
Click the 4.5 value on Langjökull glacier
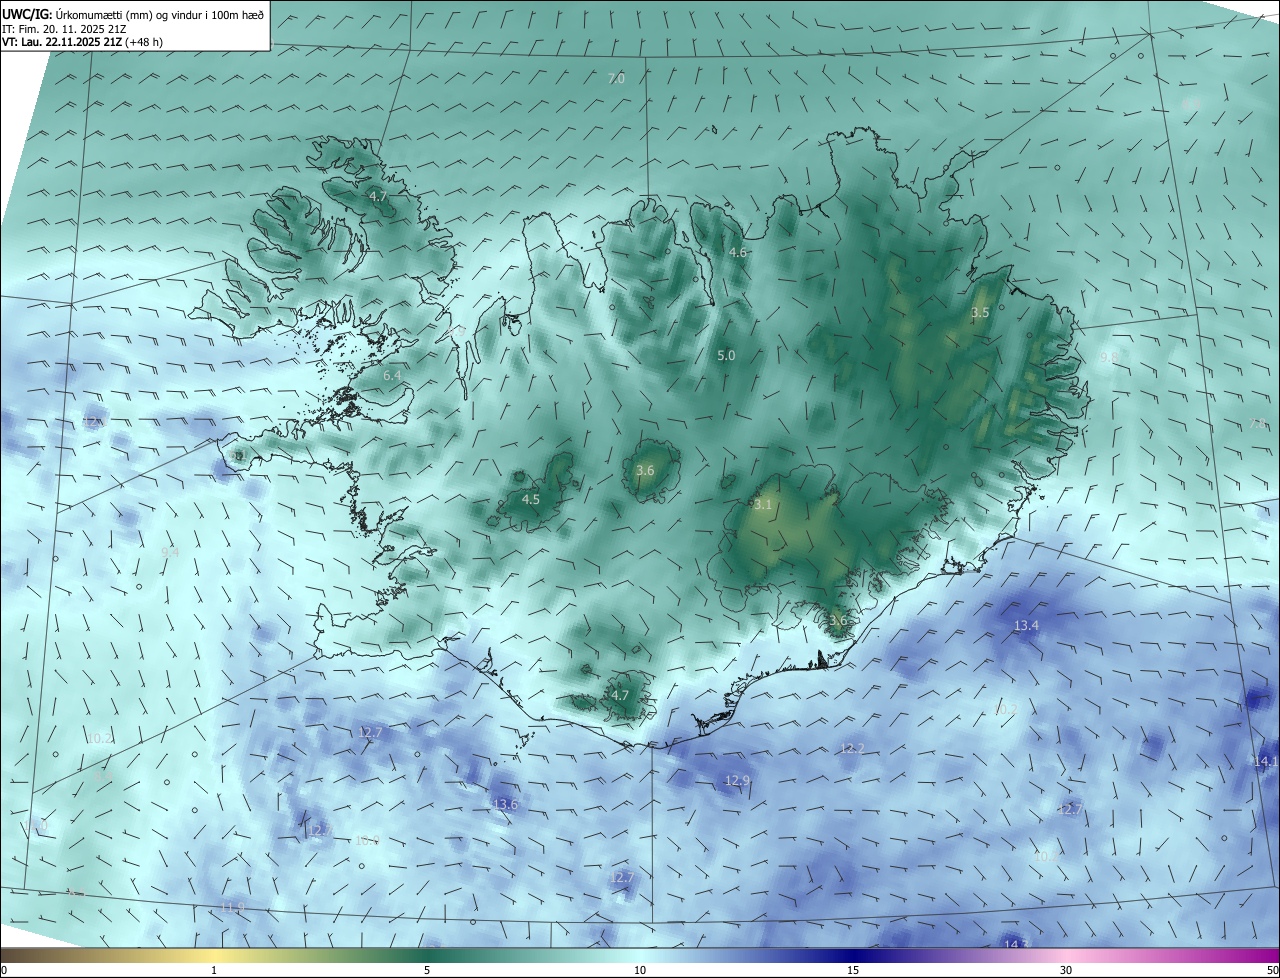coord(531,499)
